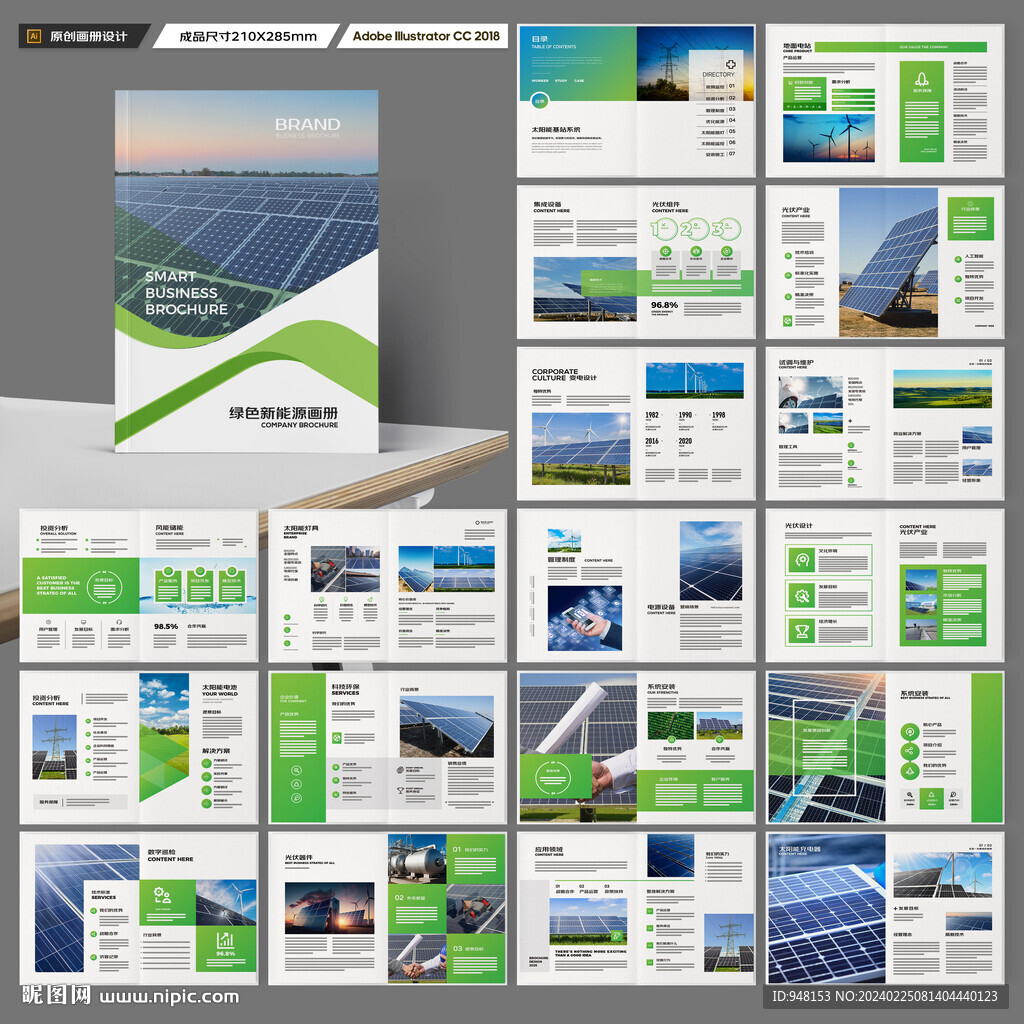Click the www.nipic.com web address
Image resolution: width=1024 pixels, height=1024 pixels.
coord(169,997)
